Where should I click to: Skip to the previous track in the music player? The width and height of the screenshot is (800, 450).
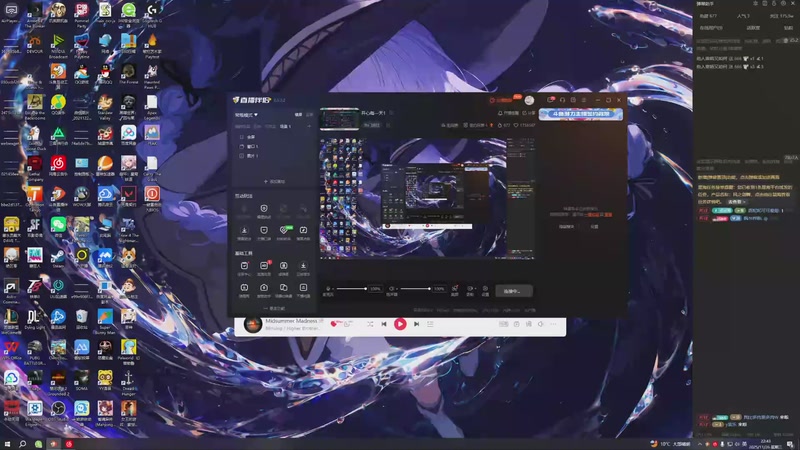384,324
